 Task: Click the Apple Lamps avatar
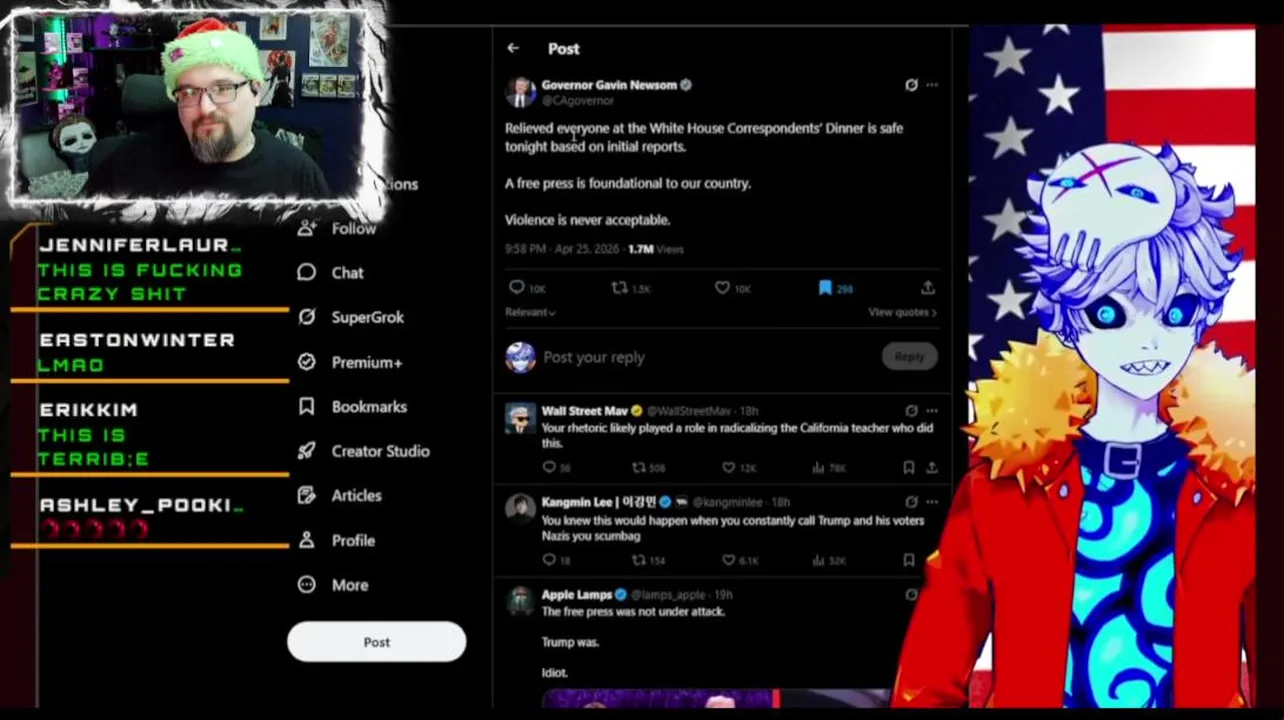(520, 600)
